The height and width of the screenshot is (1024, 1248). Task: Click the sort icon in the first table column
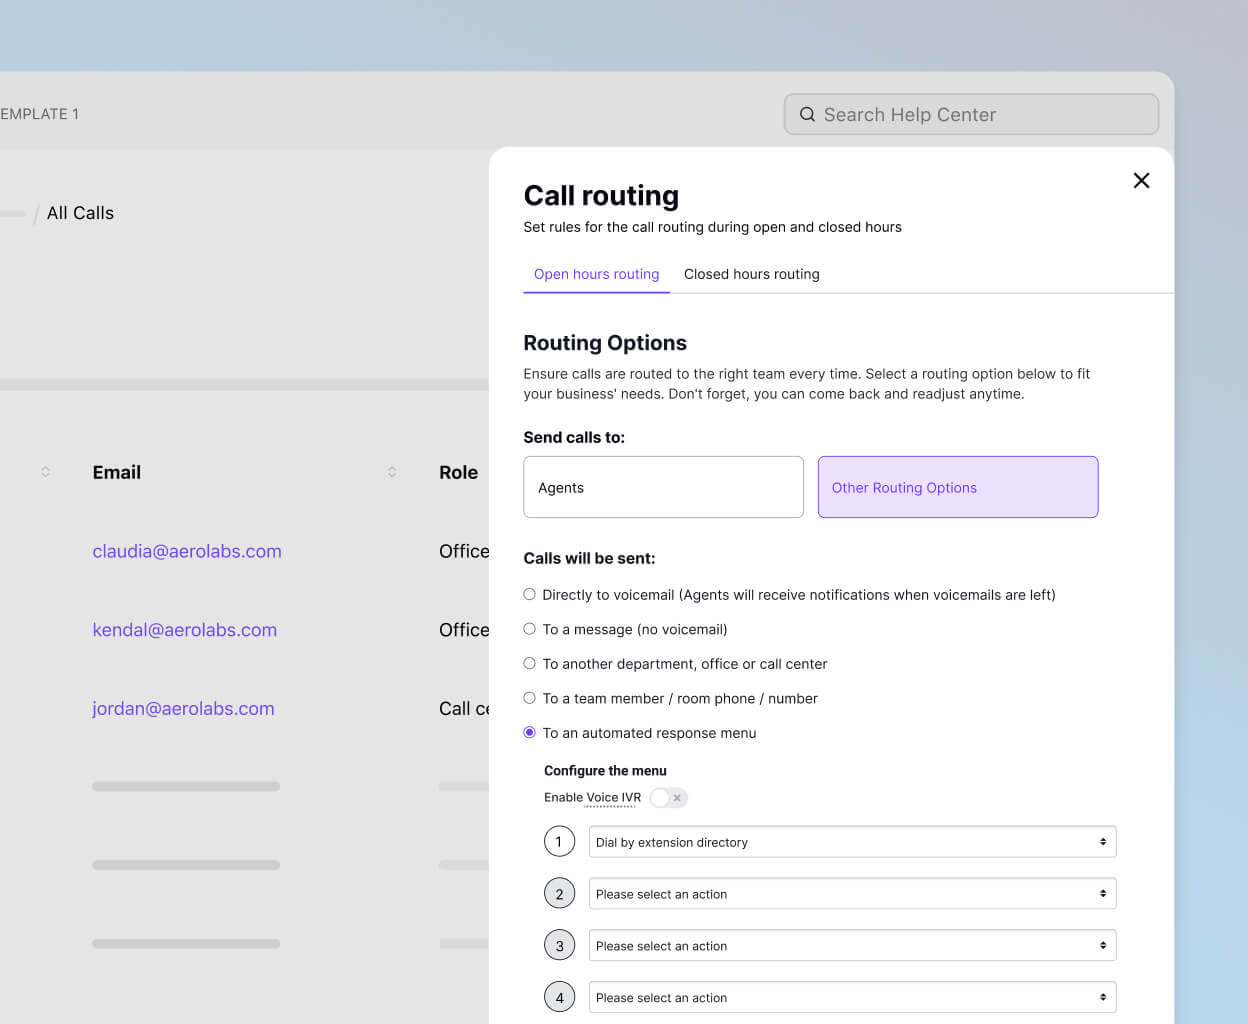45,472
